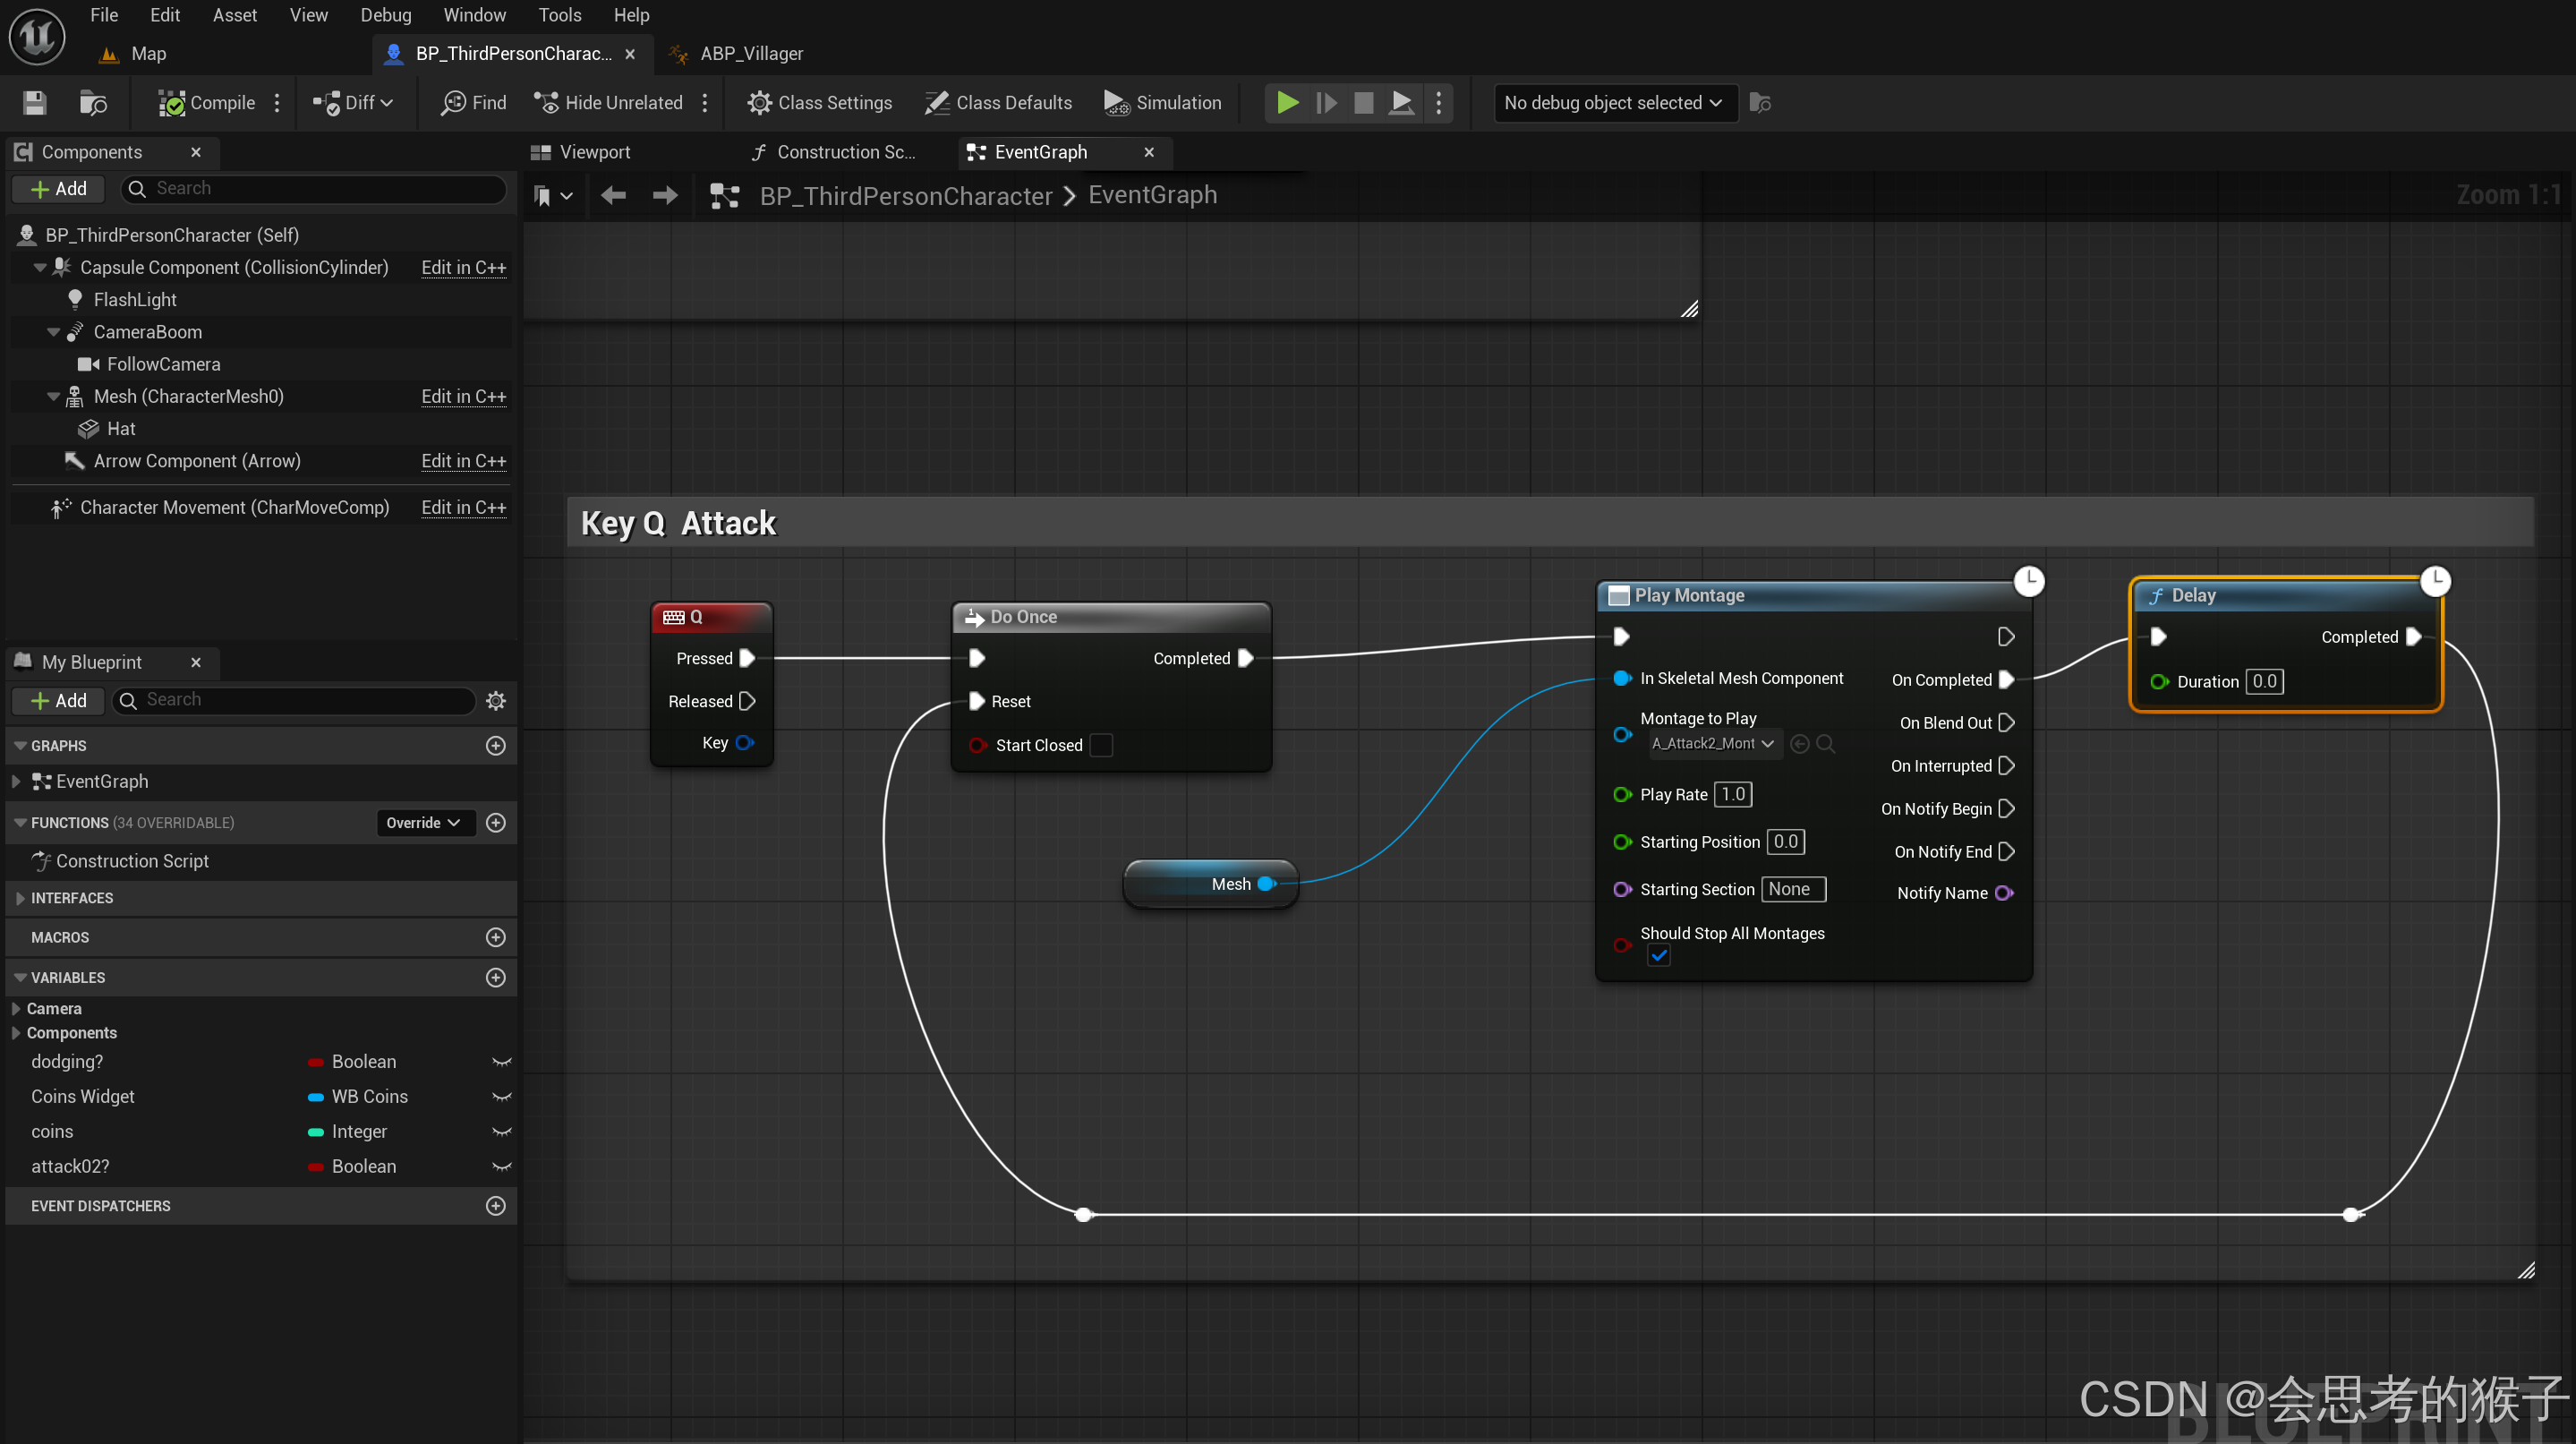
Task: Click Edit in C++ for Capsule Component
Action: tap(463, 267)
